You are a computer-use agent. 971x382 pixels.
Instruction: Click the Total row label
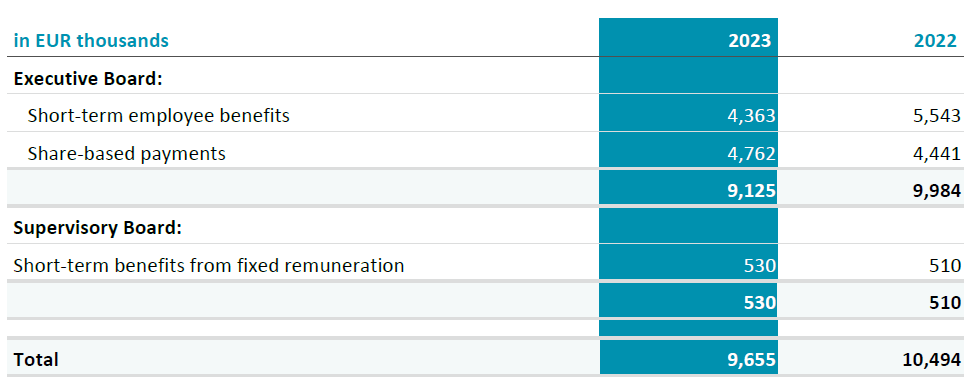click(x=36, y=360)
